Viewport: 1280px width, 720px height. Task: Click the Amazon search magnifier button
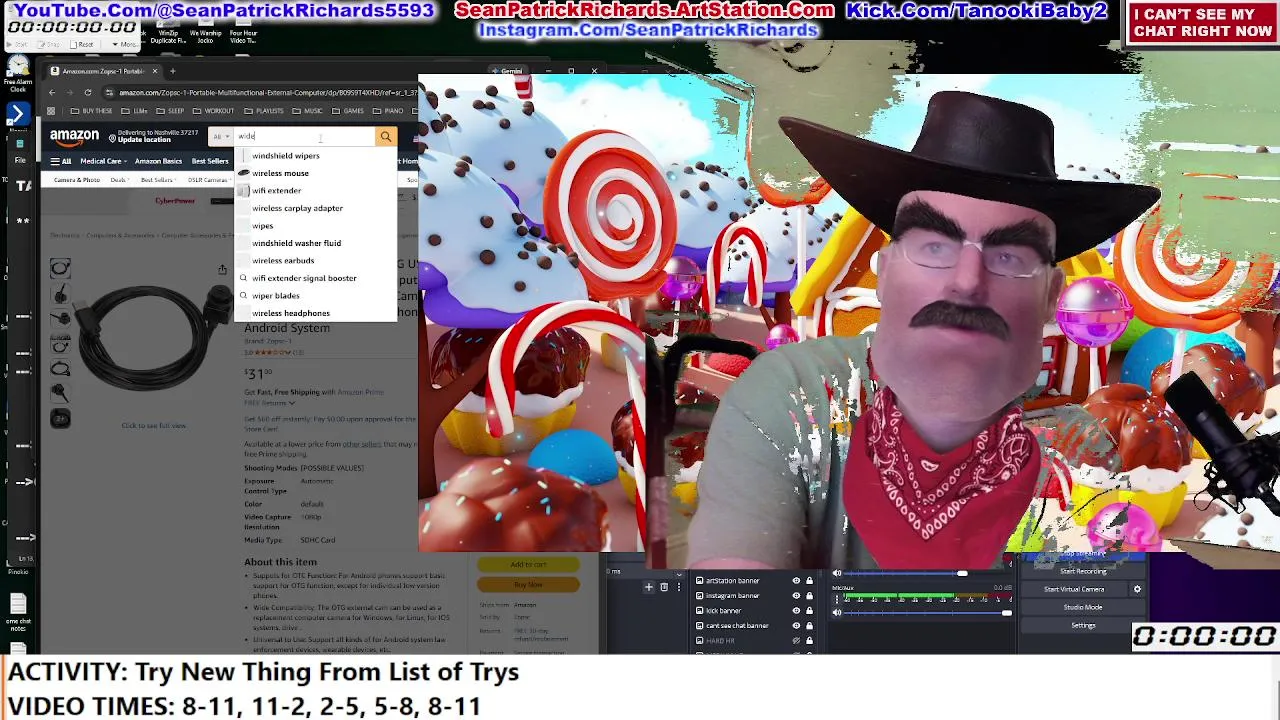pyautogui.click(x=385, y=136)
